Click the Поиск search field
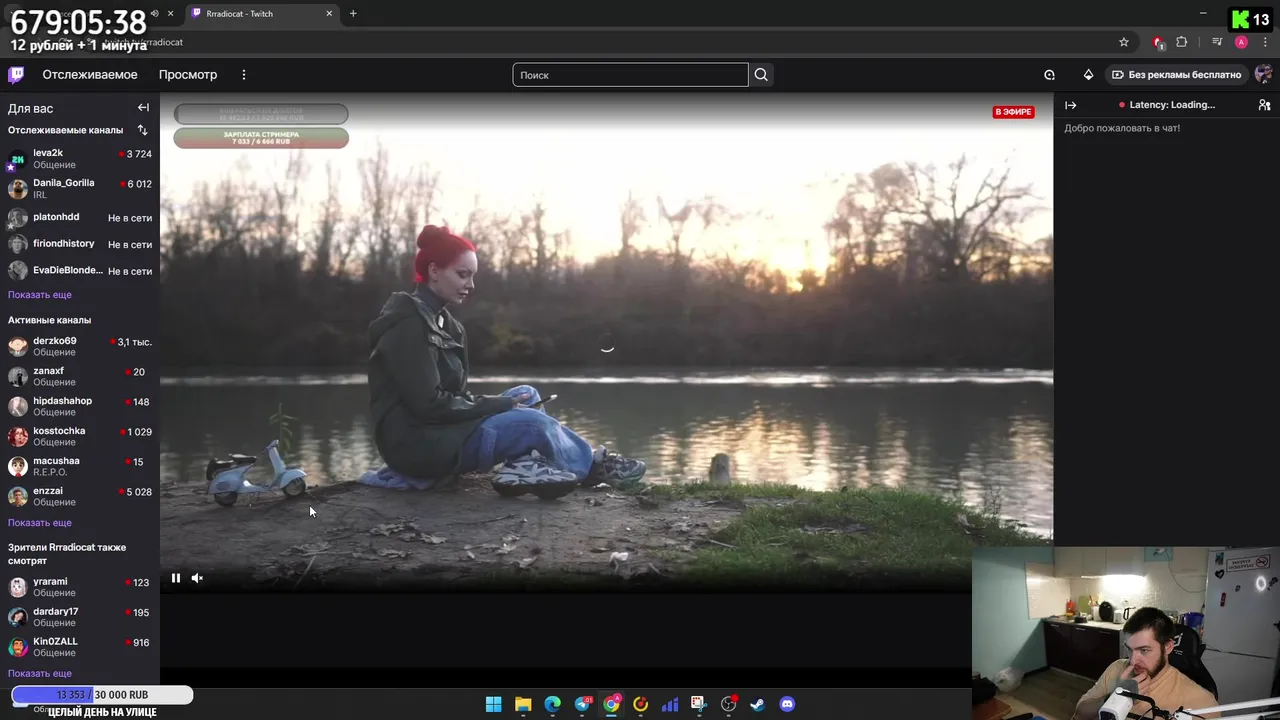 coord(630,75)
